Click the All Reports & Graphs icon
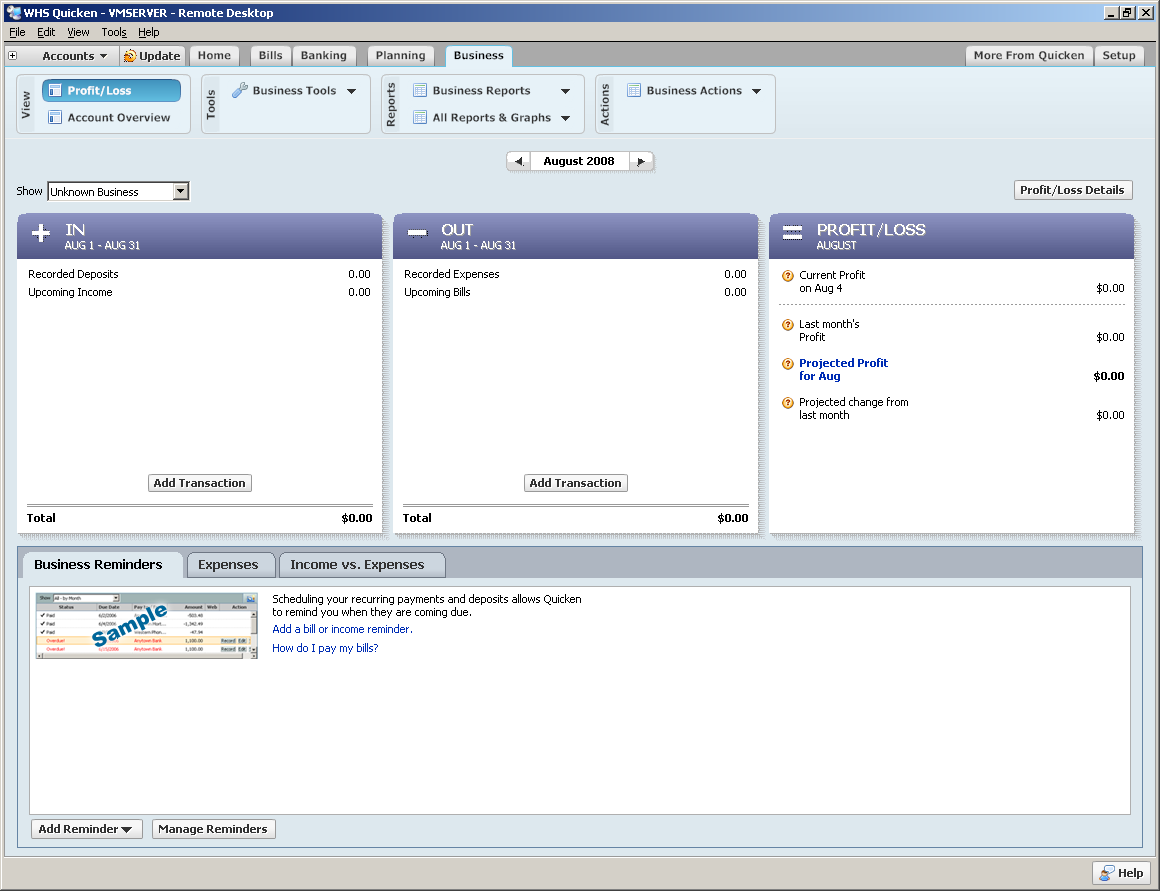 (x=419, y=117)
